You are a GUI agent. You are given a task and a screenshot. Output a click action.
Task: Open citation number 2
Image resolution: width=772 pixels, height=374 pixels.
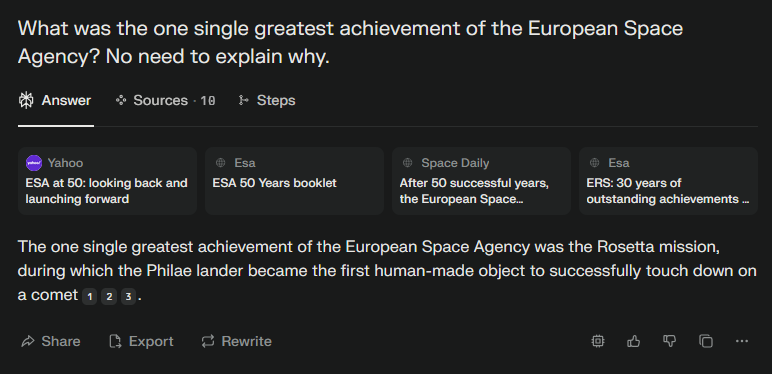[109, 297]
